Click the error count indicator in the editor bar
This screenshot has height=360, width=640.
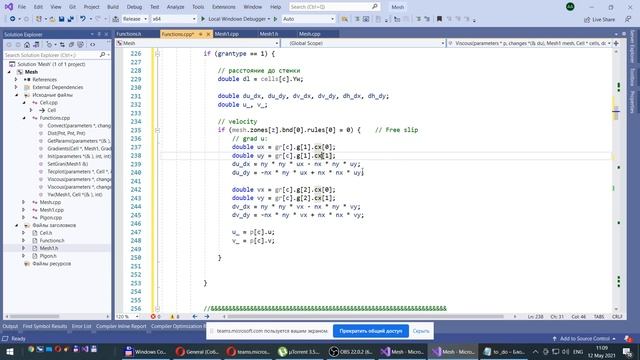point(156,316)
